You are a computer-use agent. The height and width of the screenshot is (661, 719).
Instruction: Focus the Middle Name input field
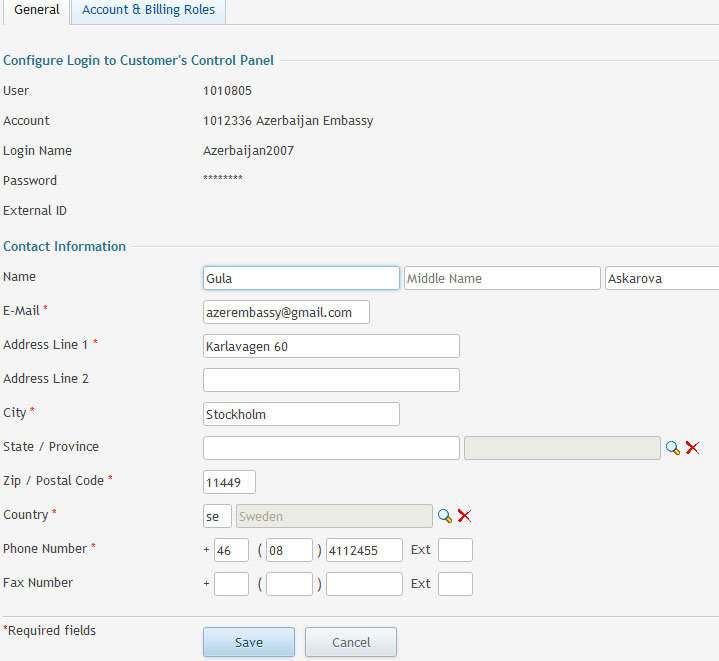[502, 278]
